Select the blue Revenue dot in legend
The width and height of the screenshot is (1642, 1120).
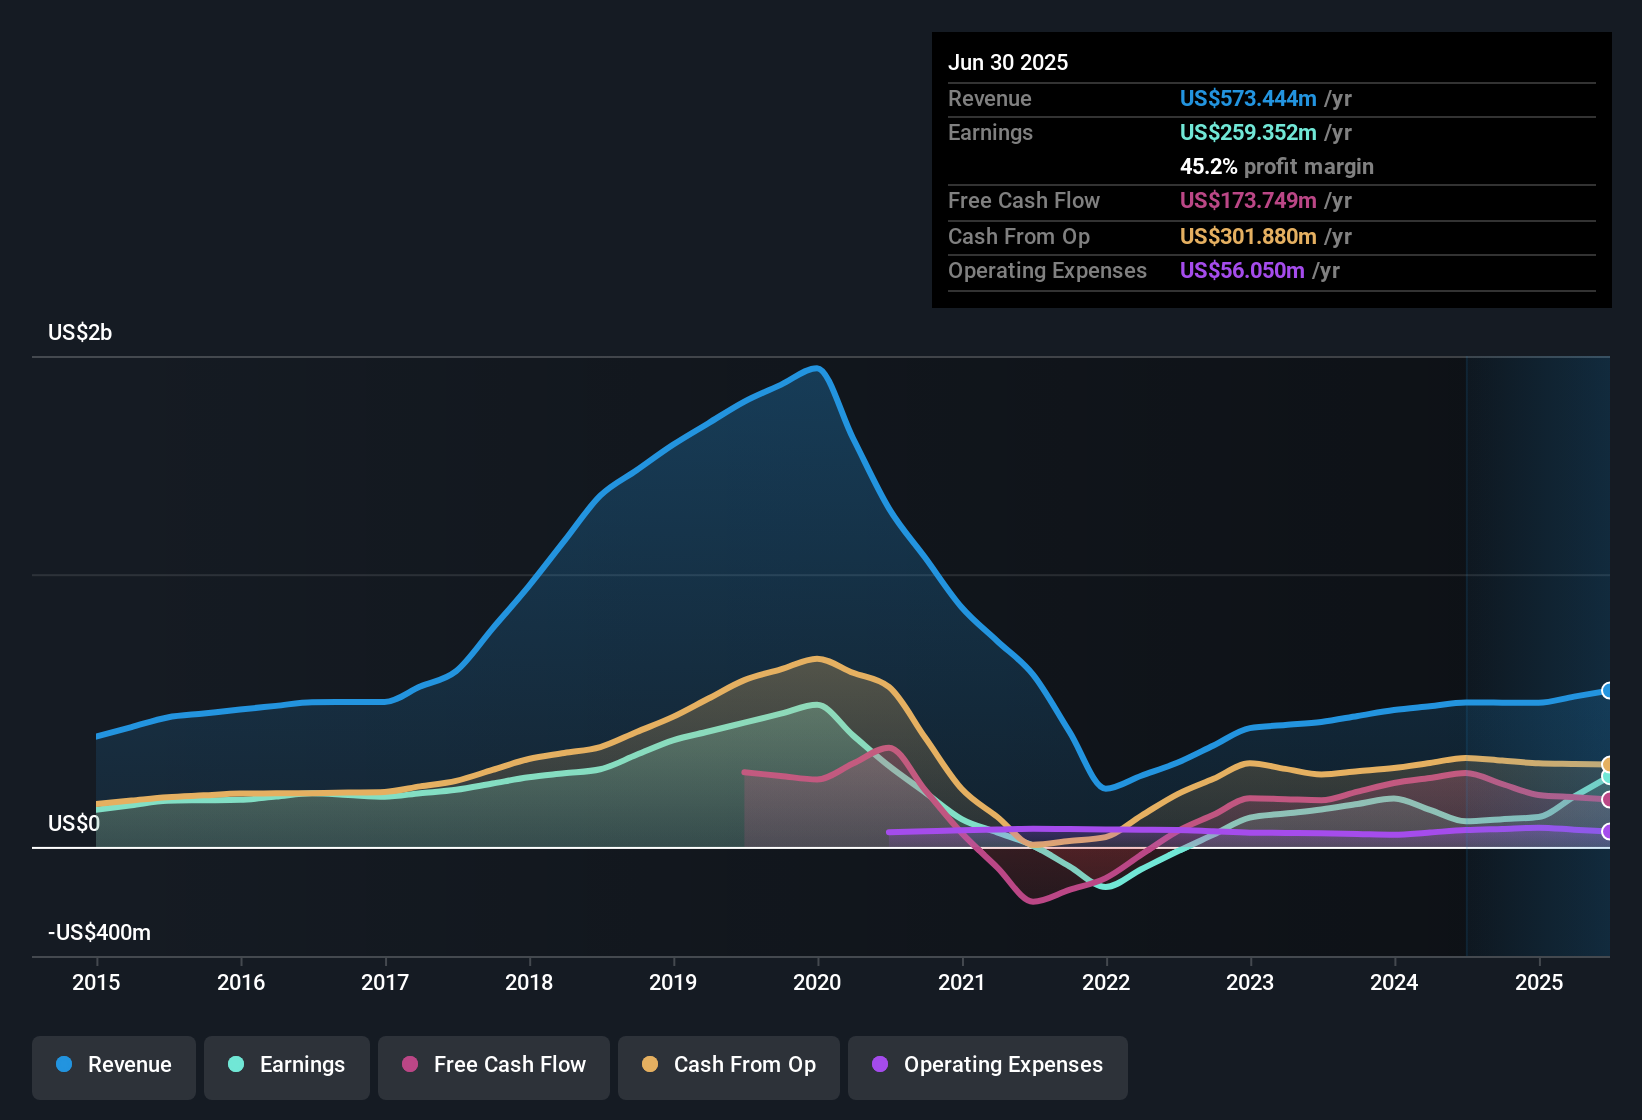(63, 1065)
